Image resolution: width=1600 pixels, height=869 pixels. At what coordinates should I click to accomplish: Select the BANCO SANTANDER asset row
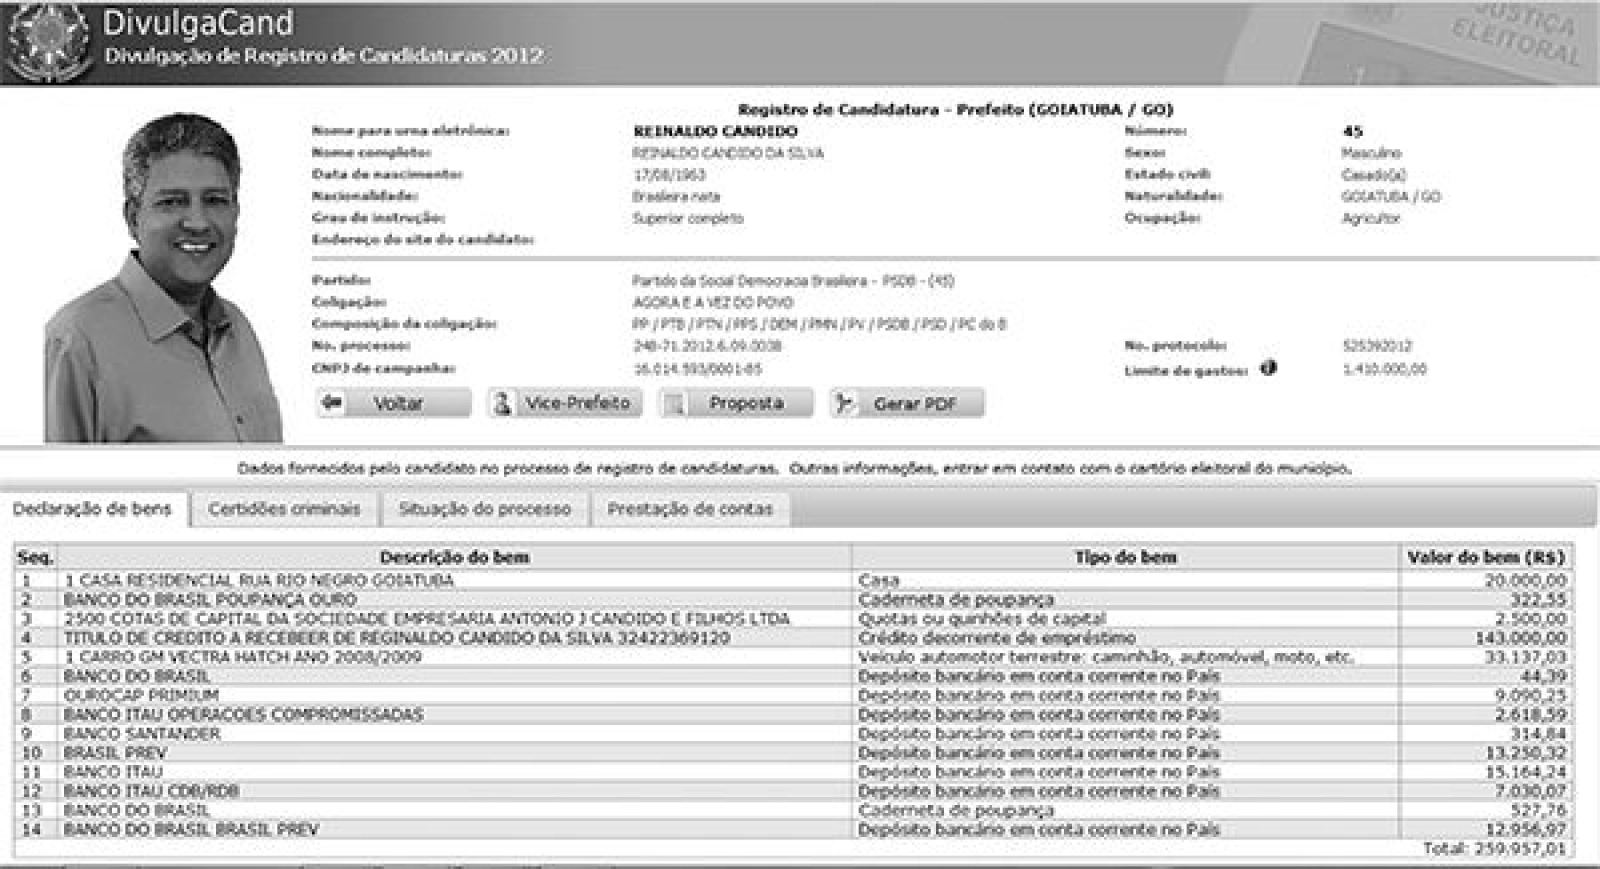(142, 733)
